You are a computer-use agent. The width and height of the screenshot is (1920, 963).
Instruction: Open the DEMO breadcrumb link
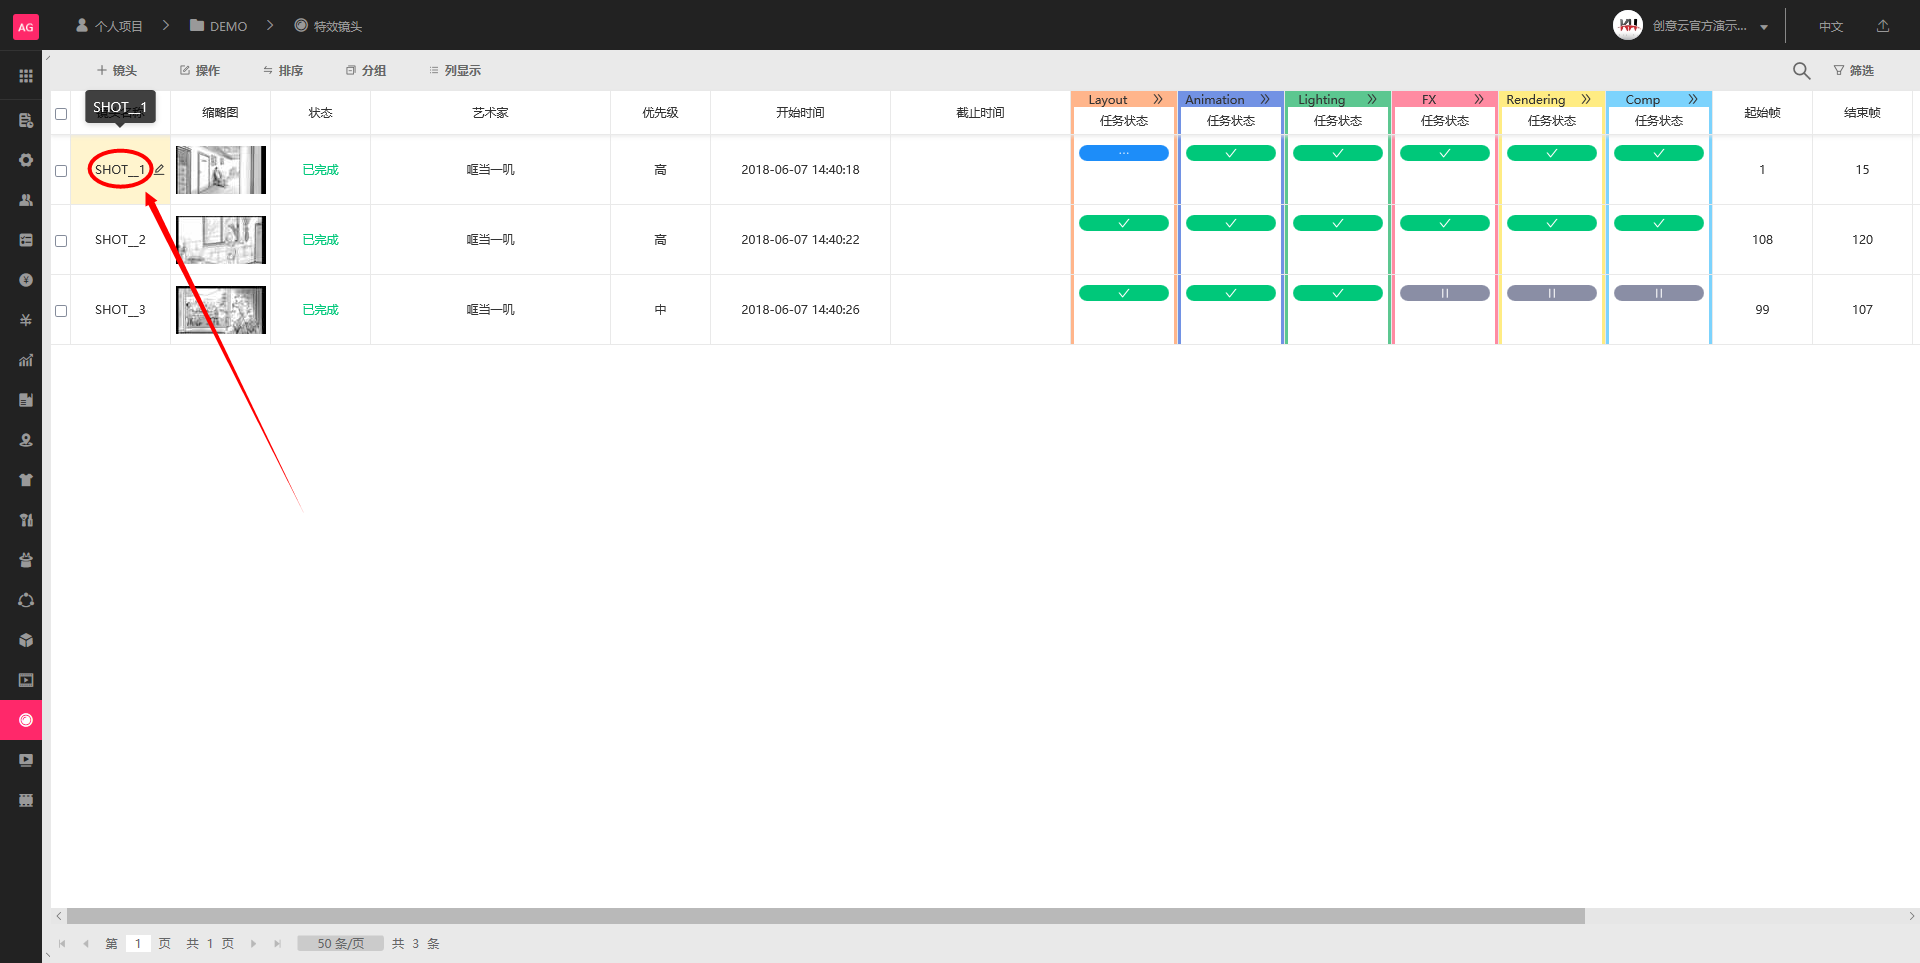tap(219, 26)
